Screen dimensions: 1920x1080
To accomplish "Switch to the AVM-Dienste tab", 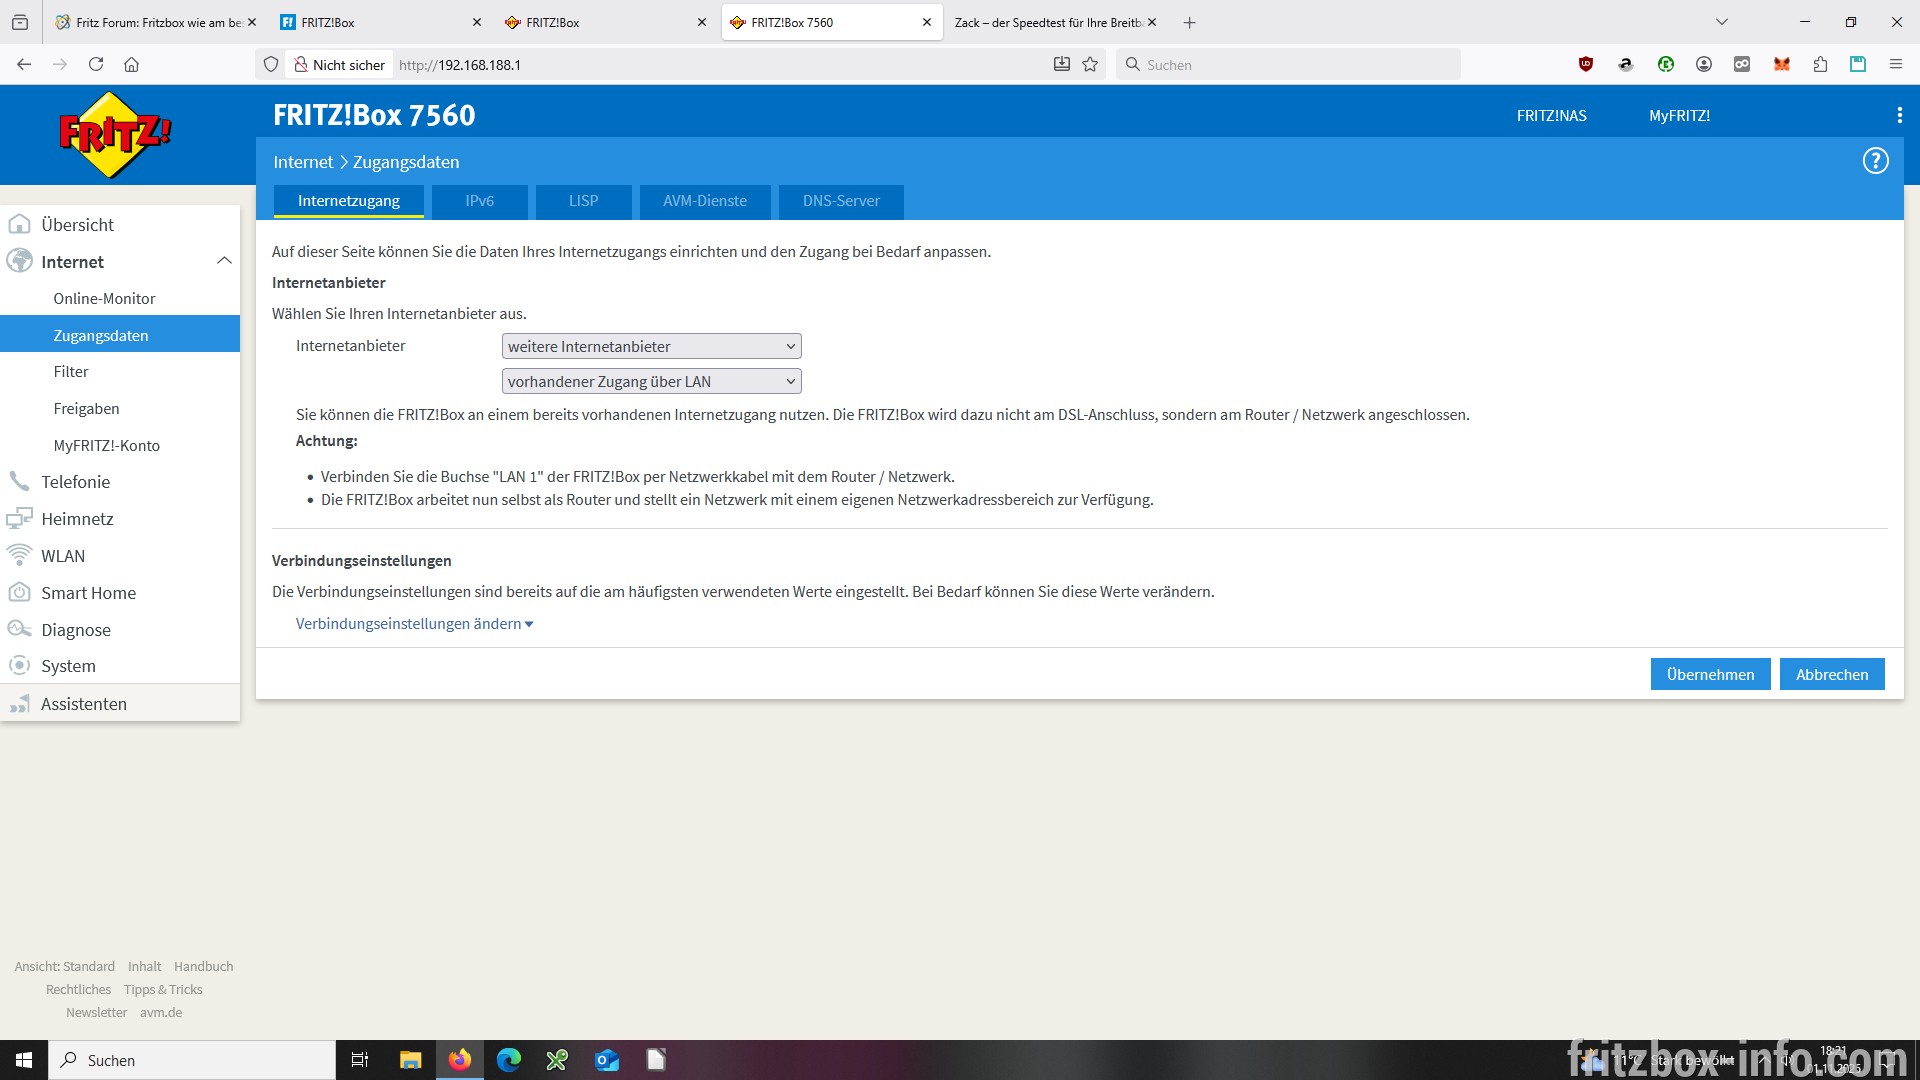I will (x=705, y=201).
